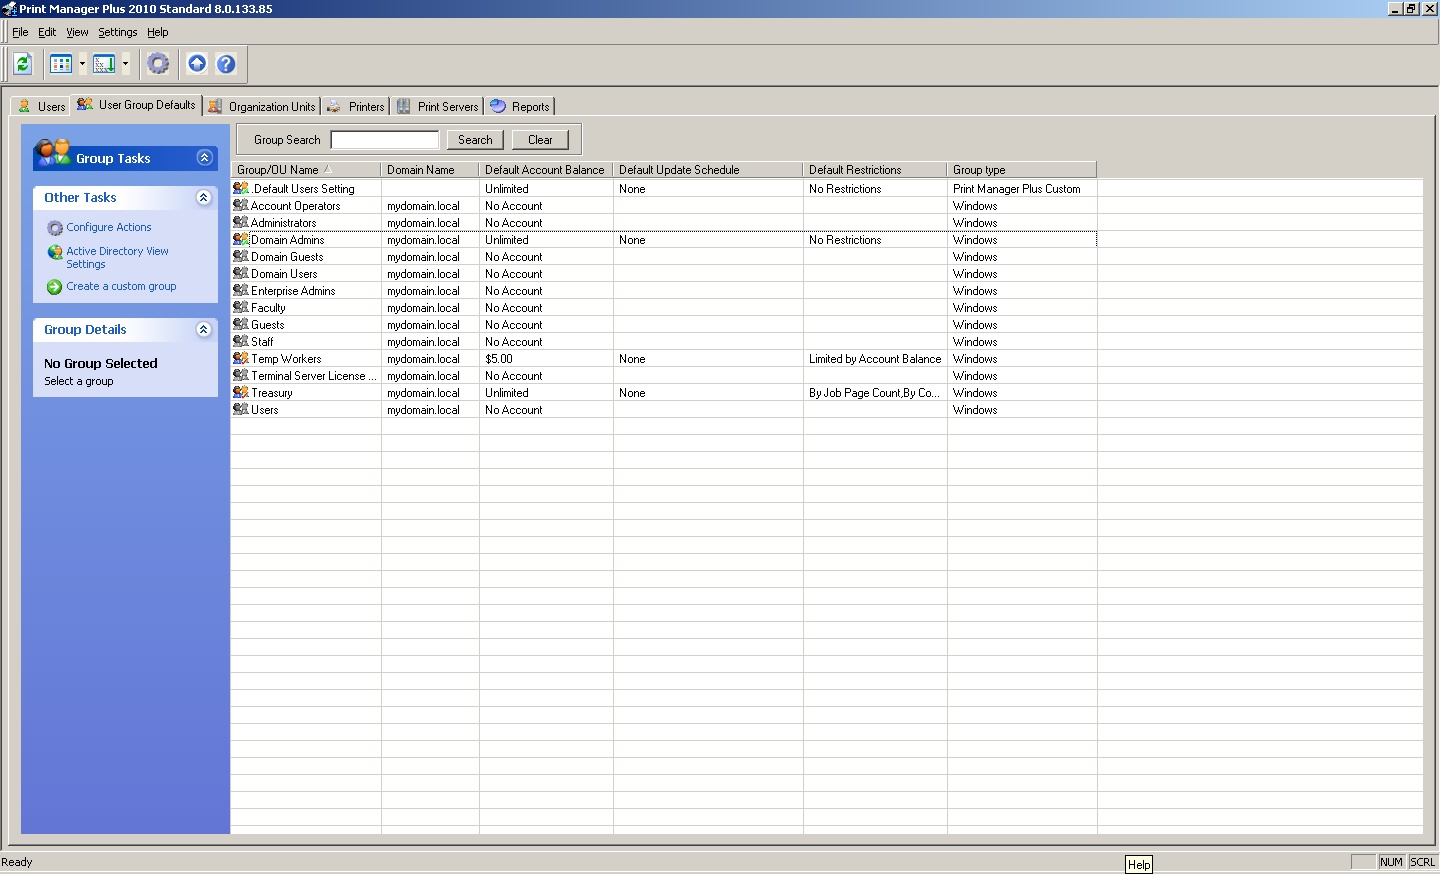Screen dimensions: 1440x874
Task: Sort by Default Account Balance header
Action: 546,170
